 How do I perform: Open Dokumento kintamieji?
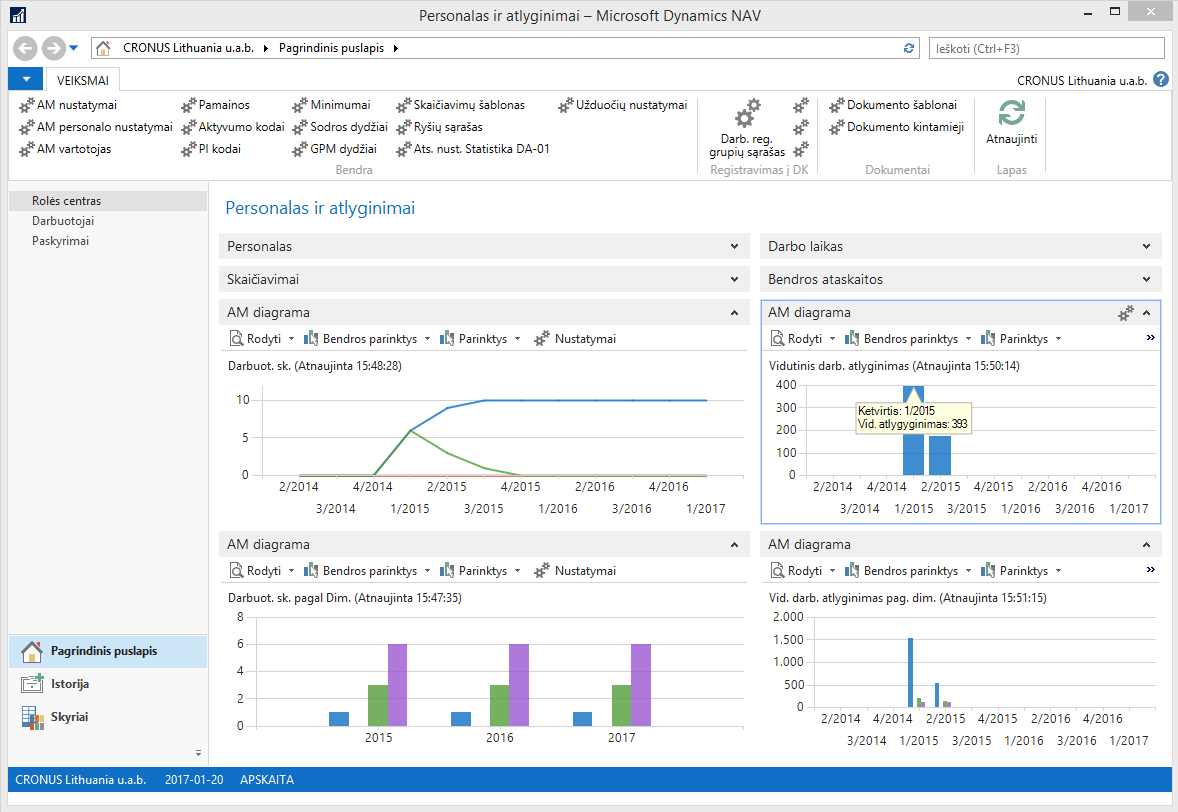click(897, 127)
